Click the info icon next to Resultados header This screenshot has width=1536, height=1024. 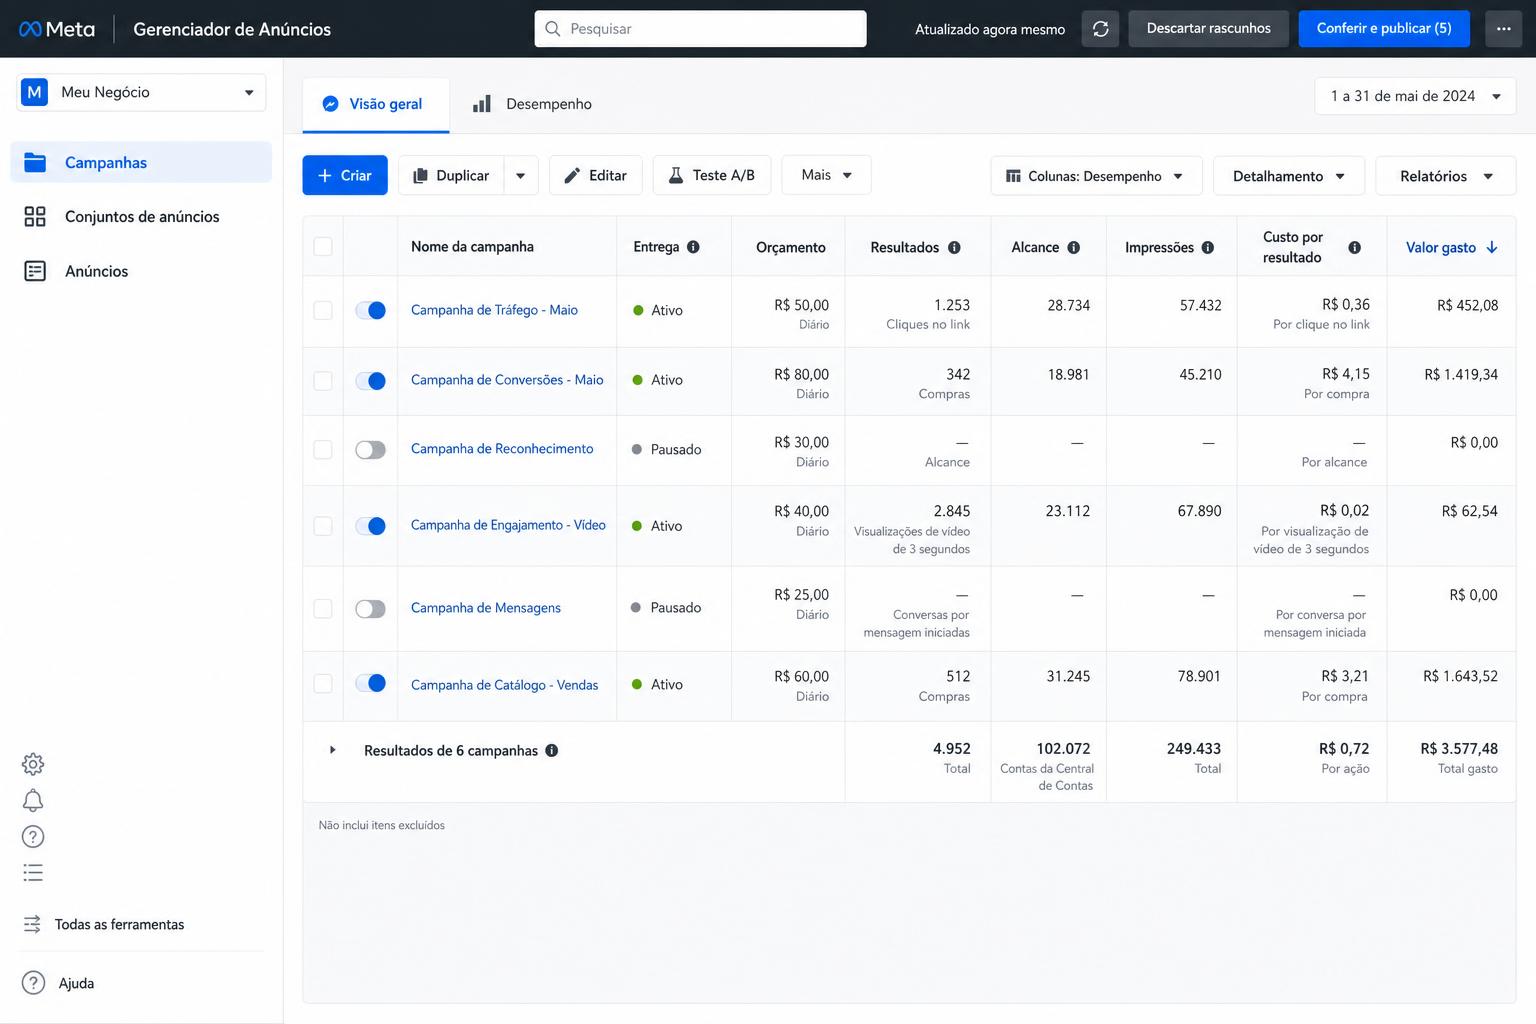[x=954, y=247]
